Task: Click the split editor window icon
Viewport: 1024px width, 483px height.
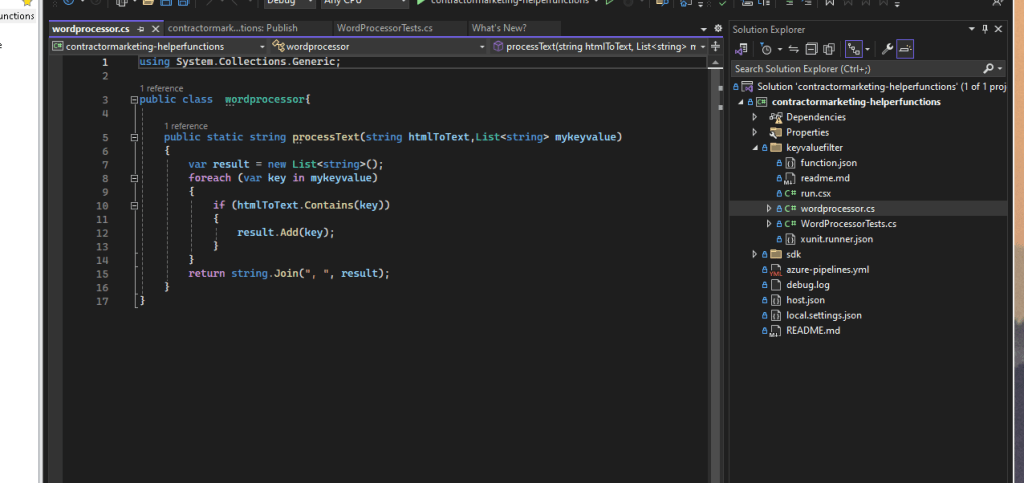Action: 715,46
